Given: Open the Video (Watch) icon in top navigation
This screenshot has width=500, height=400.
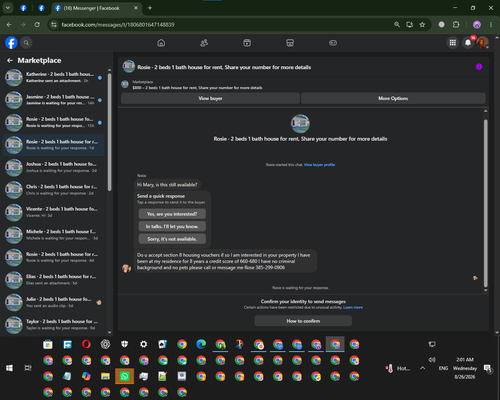Looking at the screenshot, I should tap(247, 43).
